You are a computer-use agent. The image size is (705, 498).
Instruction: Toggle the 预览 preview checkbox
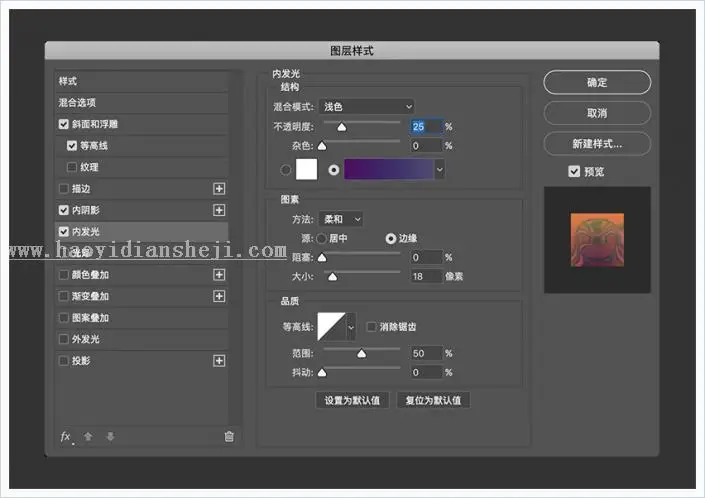(x=574, y=171)
